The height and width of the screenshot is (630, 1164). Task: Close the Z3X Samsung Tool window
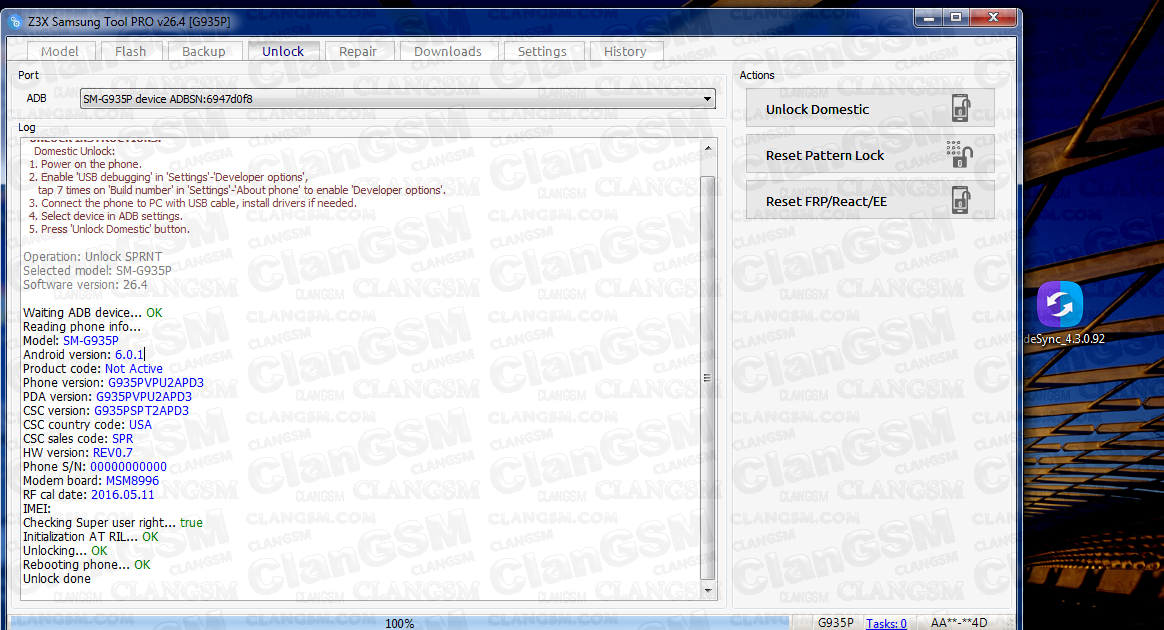click(993, 17)
